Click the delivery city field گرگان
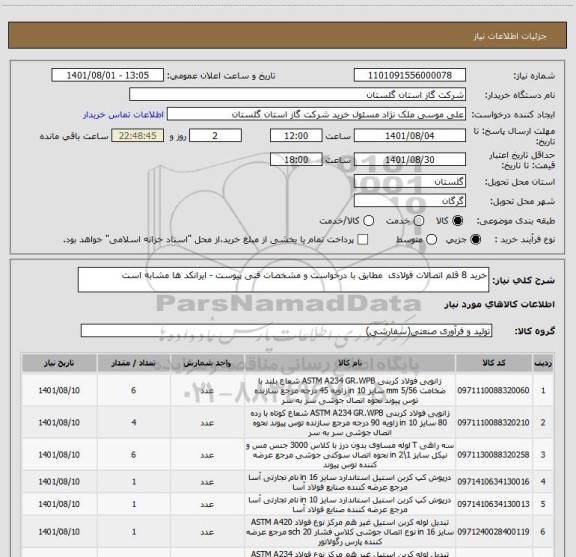This screenshot has height=557, width=576. click(410, 201)
